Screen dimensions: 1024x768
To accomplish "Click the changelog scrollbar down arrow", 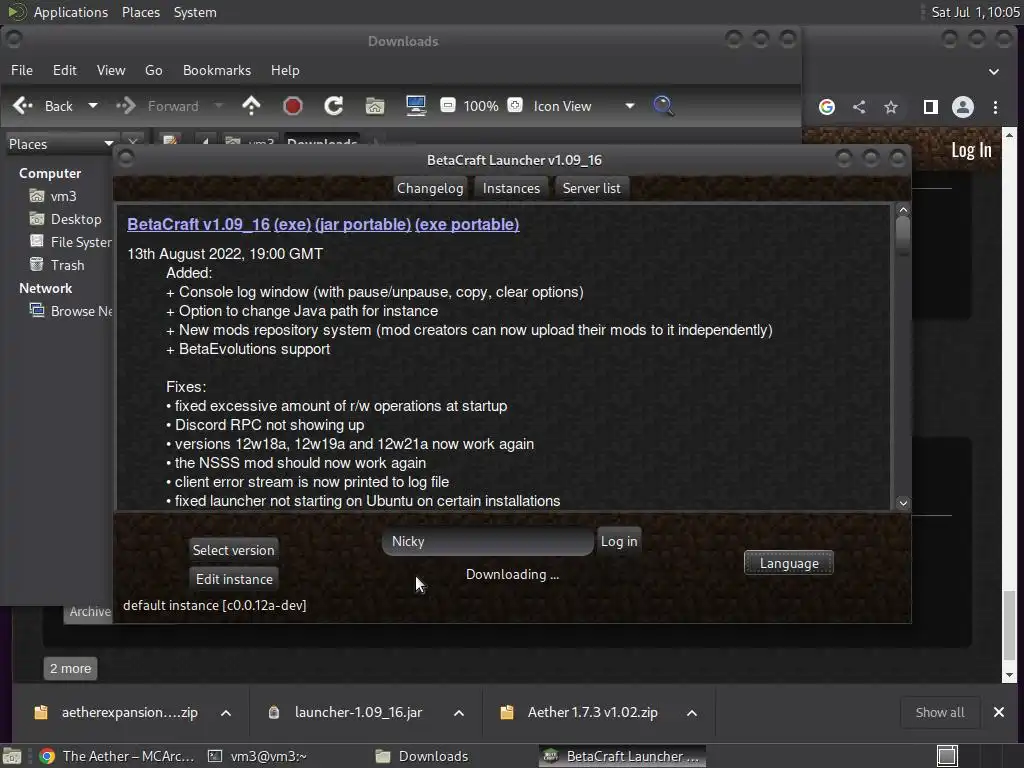I will click(903, 503).
